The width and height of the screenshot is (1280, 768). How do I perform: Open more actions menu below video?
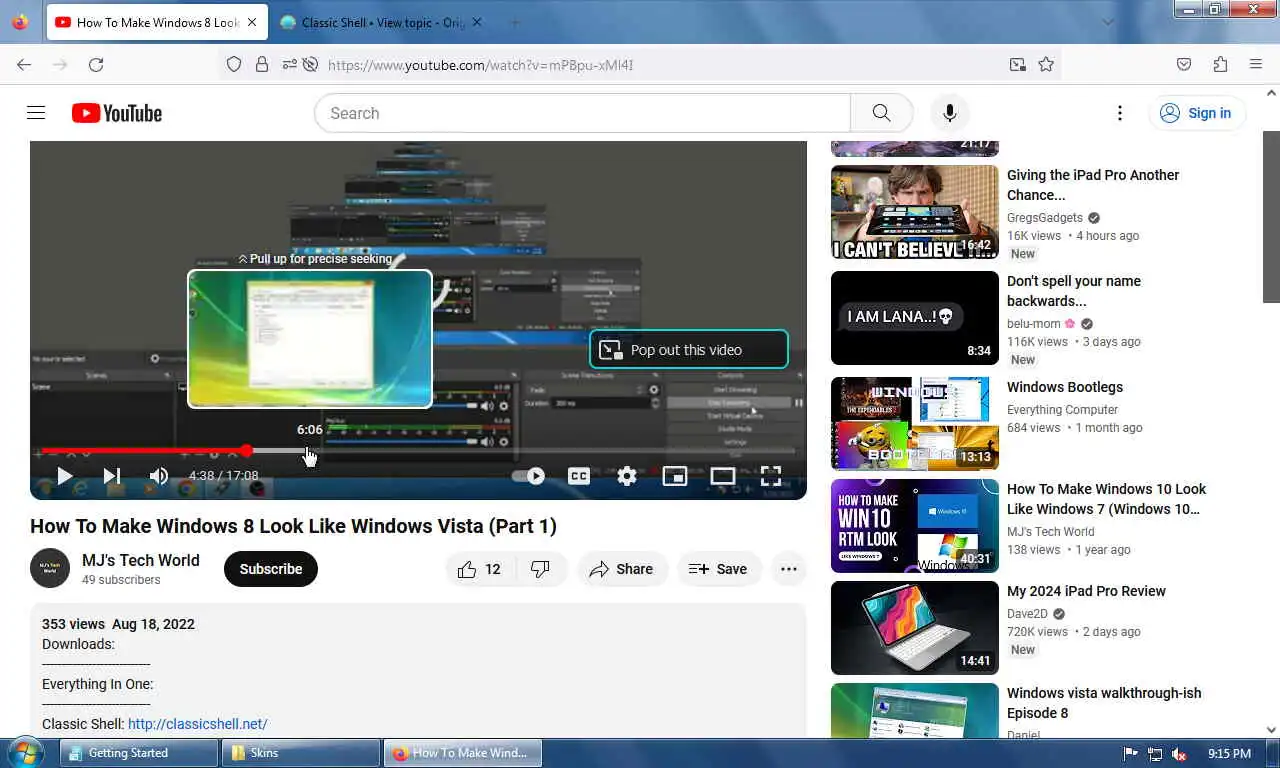pyautogui.click(x=789, y=569)
